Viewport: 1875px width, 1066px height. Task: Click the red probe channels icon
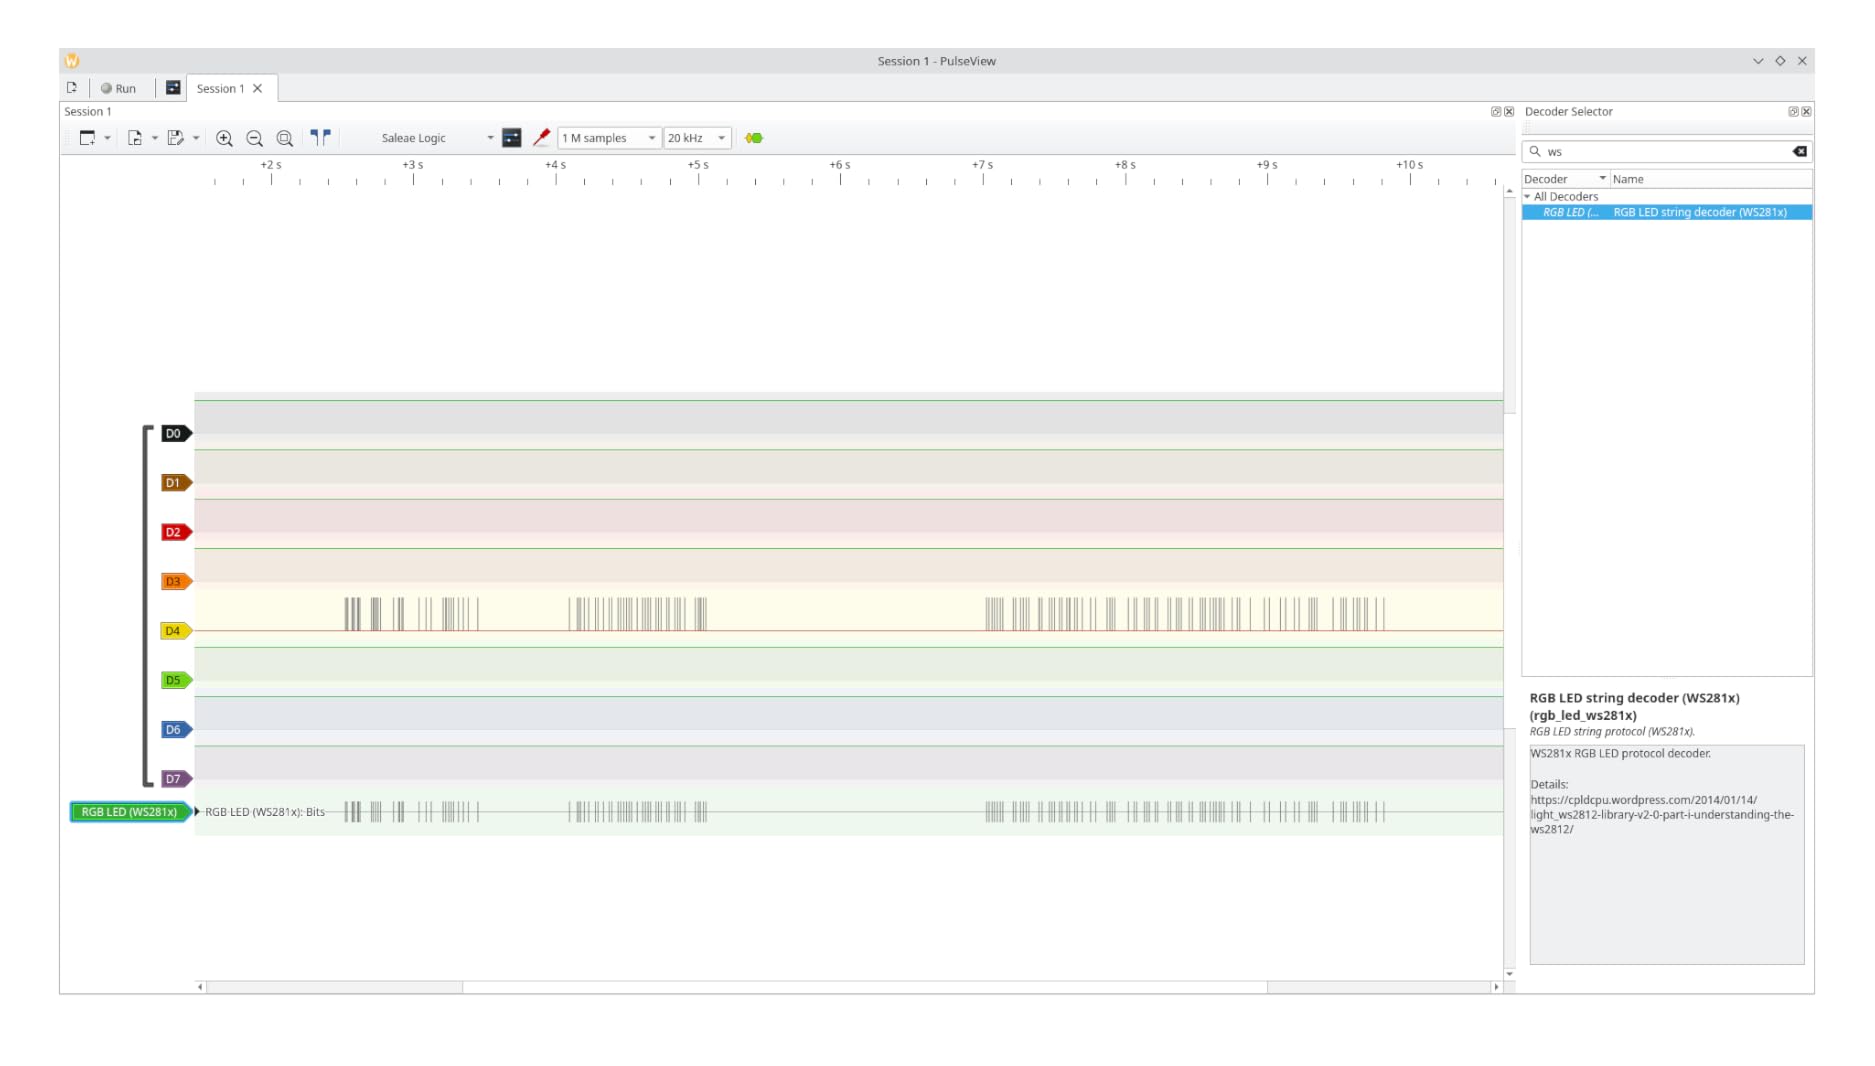(541, 138)
